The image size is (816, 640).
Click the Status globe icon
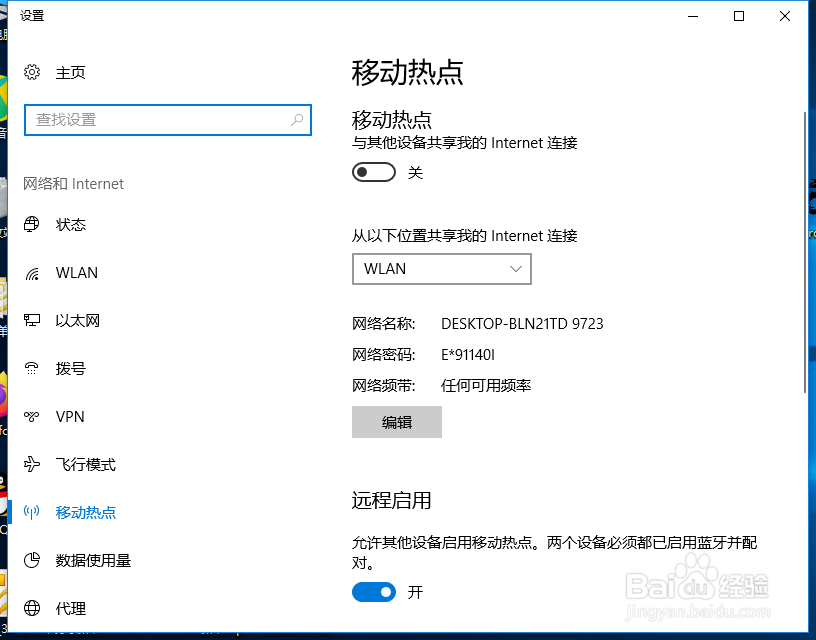pos(32,224)
